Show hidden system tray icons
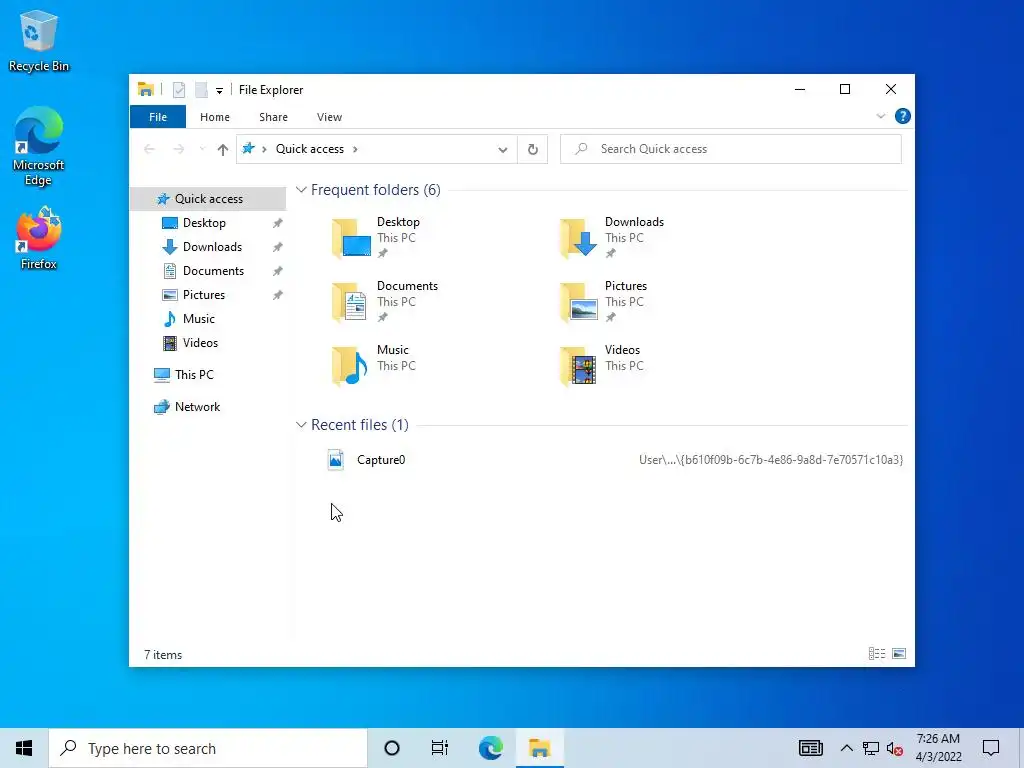The image size is (1024, 768). point(846,748)
